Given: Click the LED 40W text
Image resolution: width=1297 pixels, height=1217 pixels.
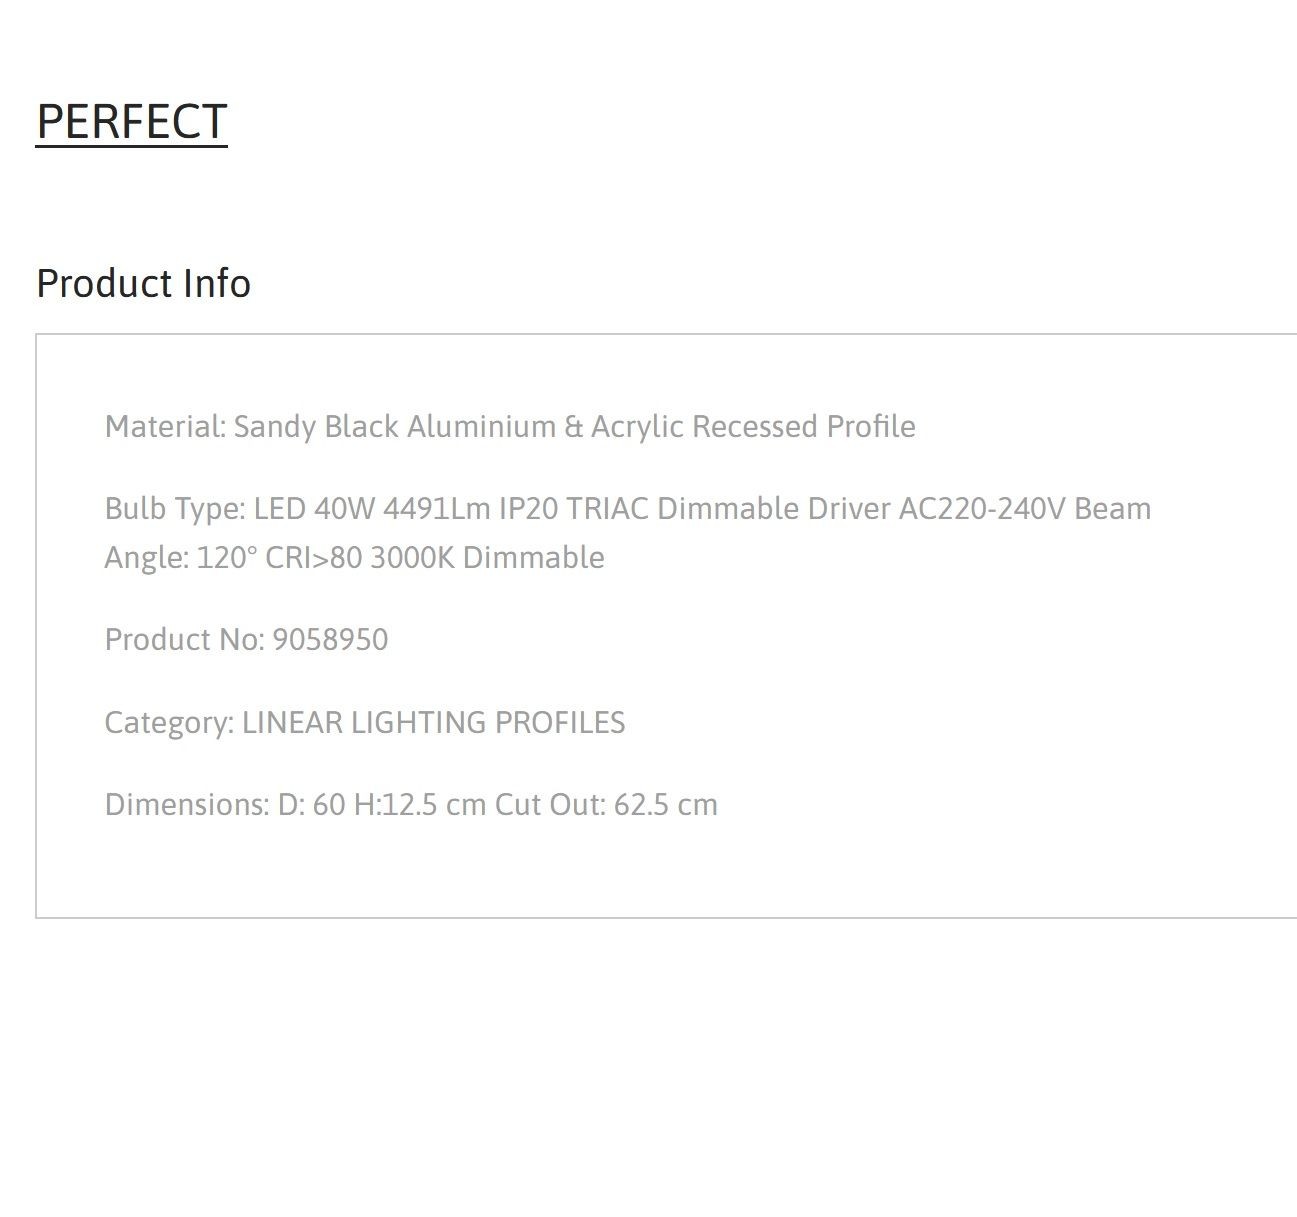Looking at the screenshot, I should point(314,509).
